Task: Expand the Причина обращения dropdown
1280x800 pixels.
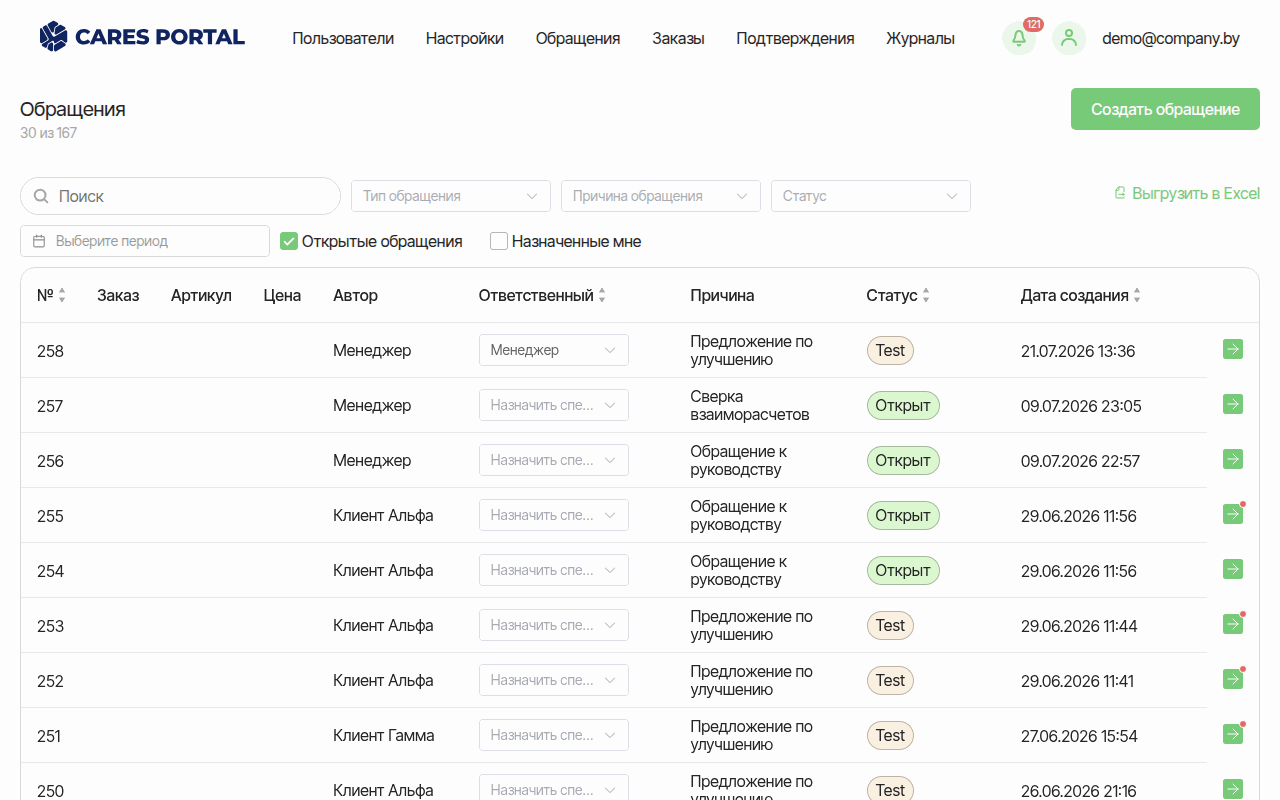Action: pos(661,196)
